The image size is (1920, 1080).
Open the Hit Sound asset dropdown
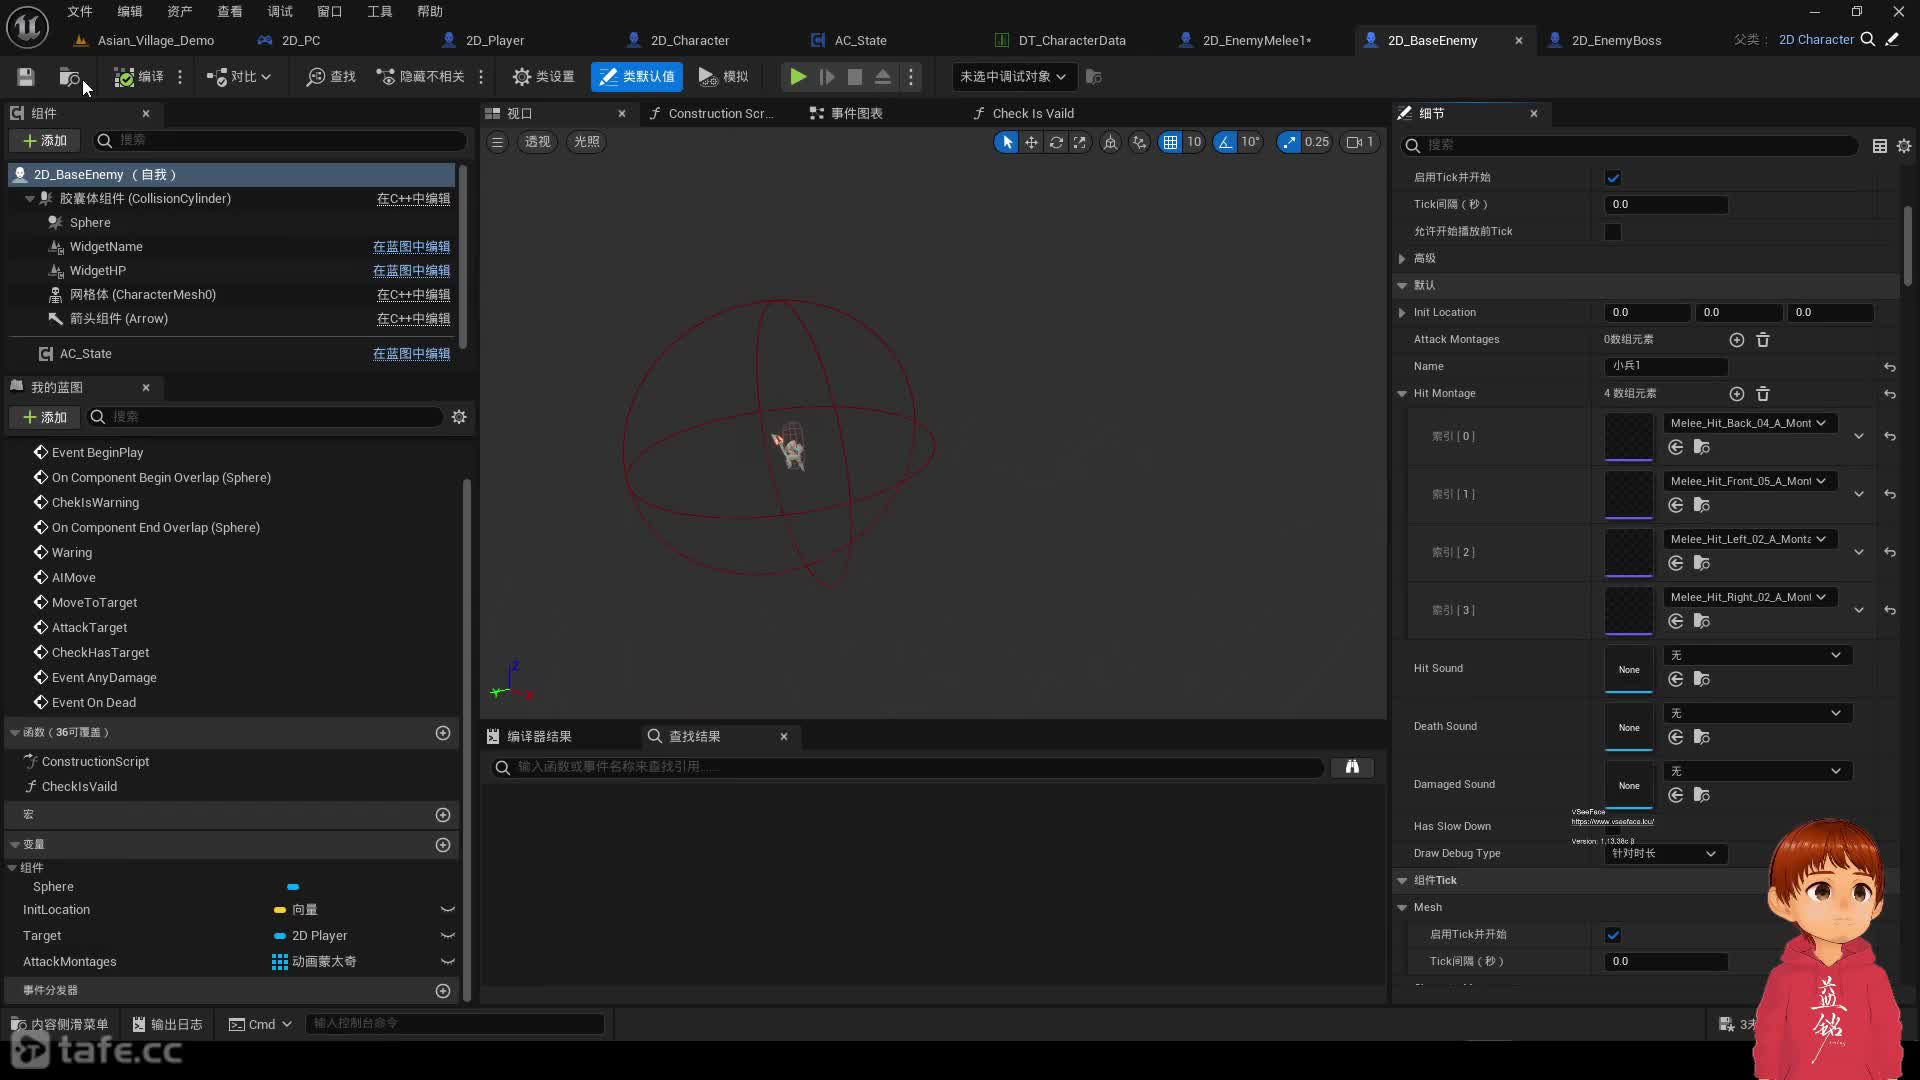(x=1757, y=656)
